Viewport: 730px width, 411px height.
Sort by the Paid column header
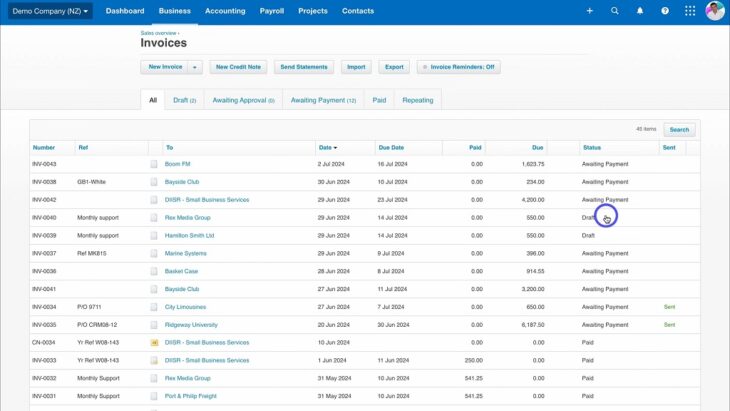tap(475, 148)
